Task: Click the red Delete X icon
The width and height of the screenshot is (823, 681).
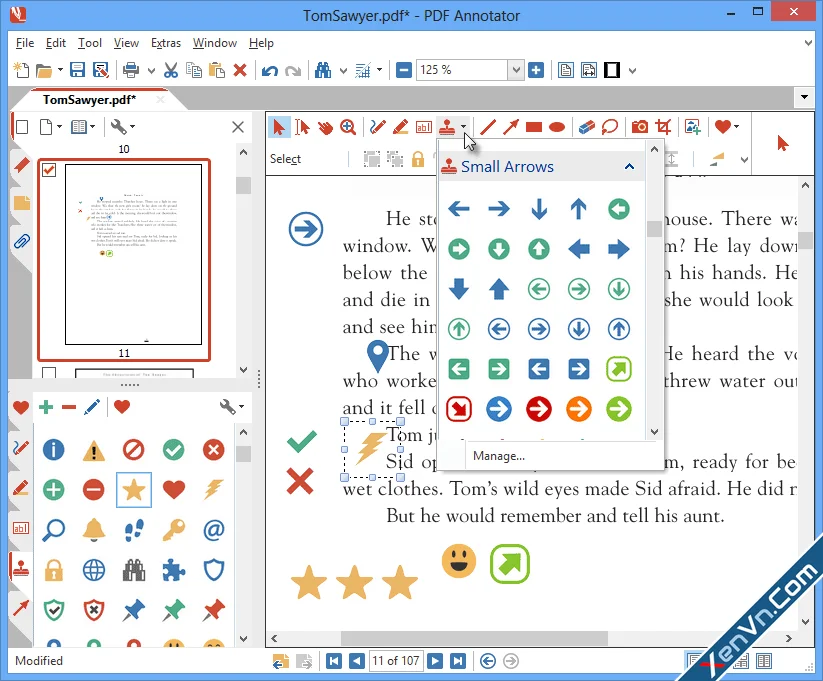Action: (x=240, y=70)
